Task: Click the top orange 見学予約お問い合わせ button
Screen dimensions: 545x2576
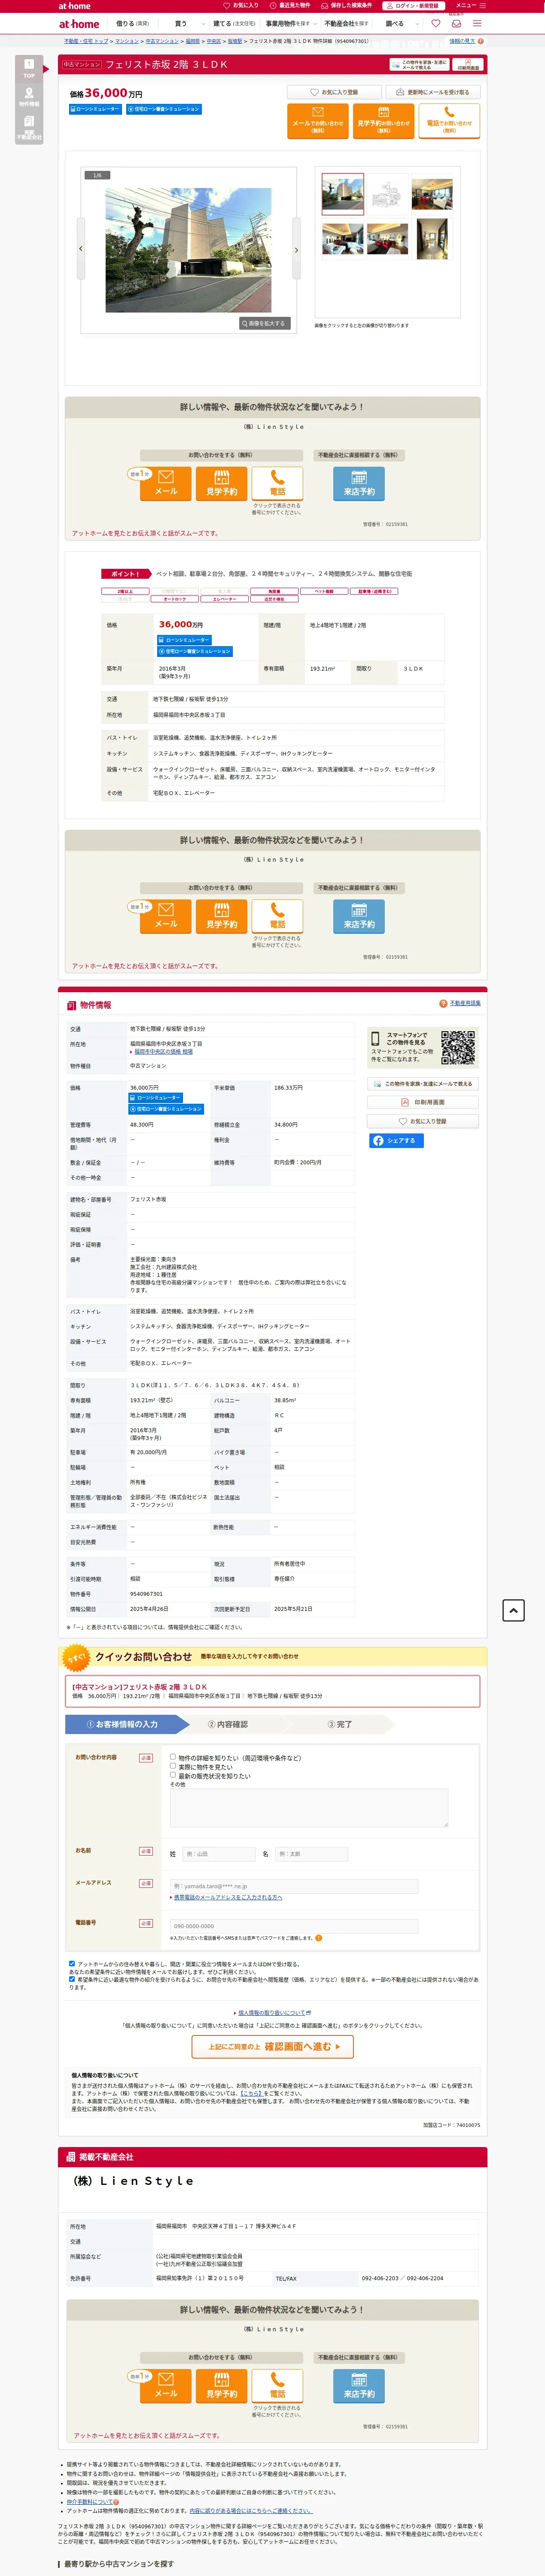Action: coord(383,120)
